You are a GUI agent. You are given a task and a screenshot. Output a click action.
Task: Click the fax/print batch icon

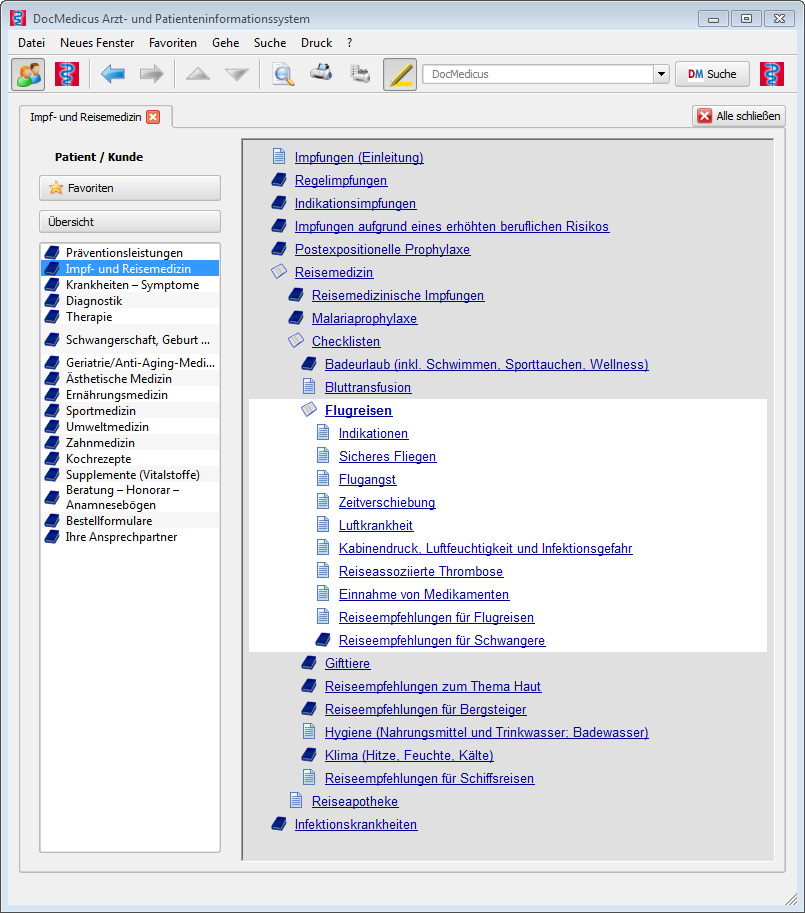pos(360,74)
